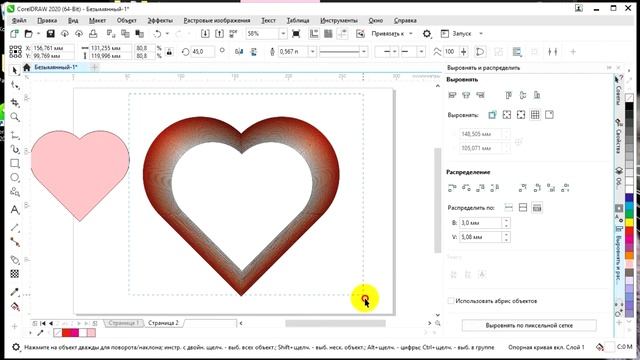Screen dimensions: 640x360
Task: Align to grid option
Action: (535, 115)
